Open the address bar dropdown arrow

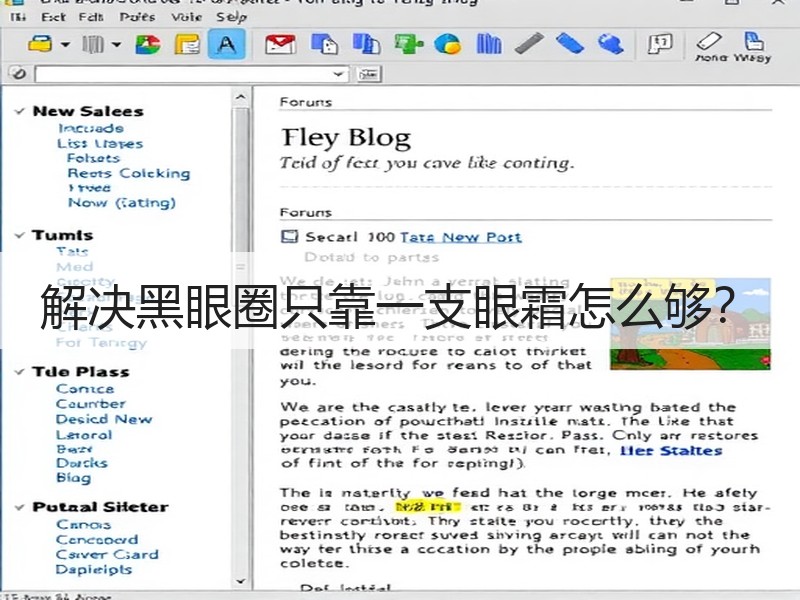(339, 74)
